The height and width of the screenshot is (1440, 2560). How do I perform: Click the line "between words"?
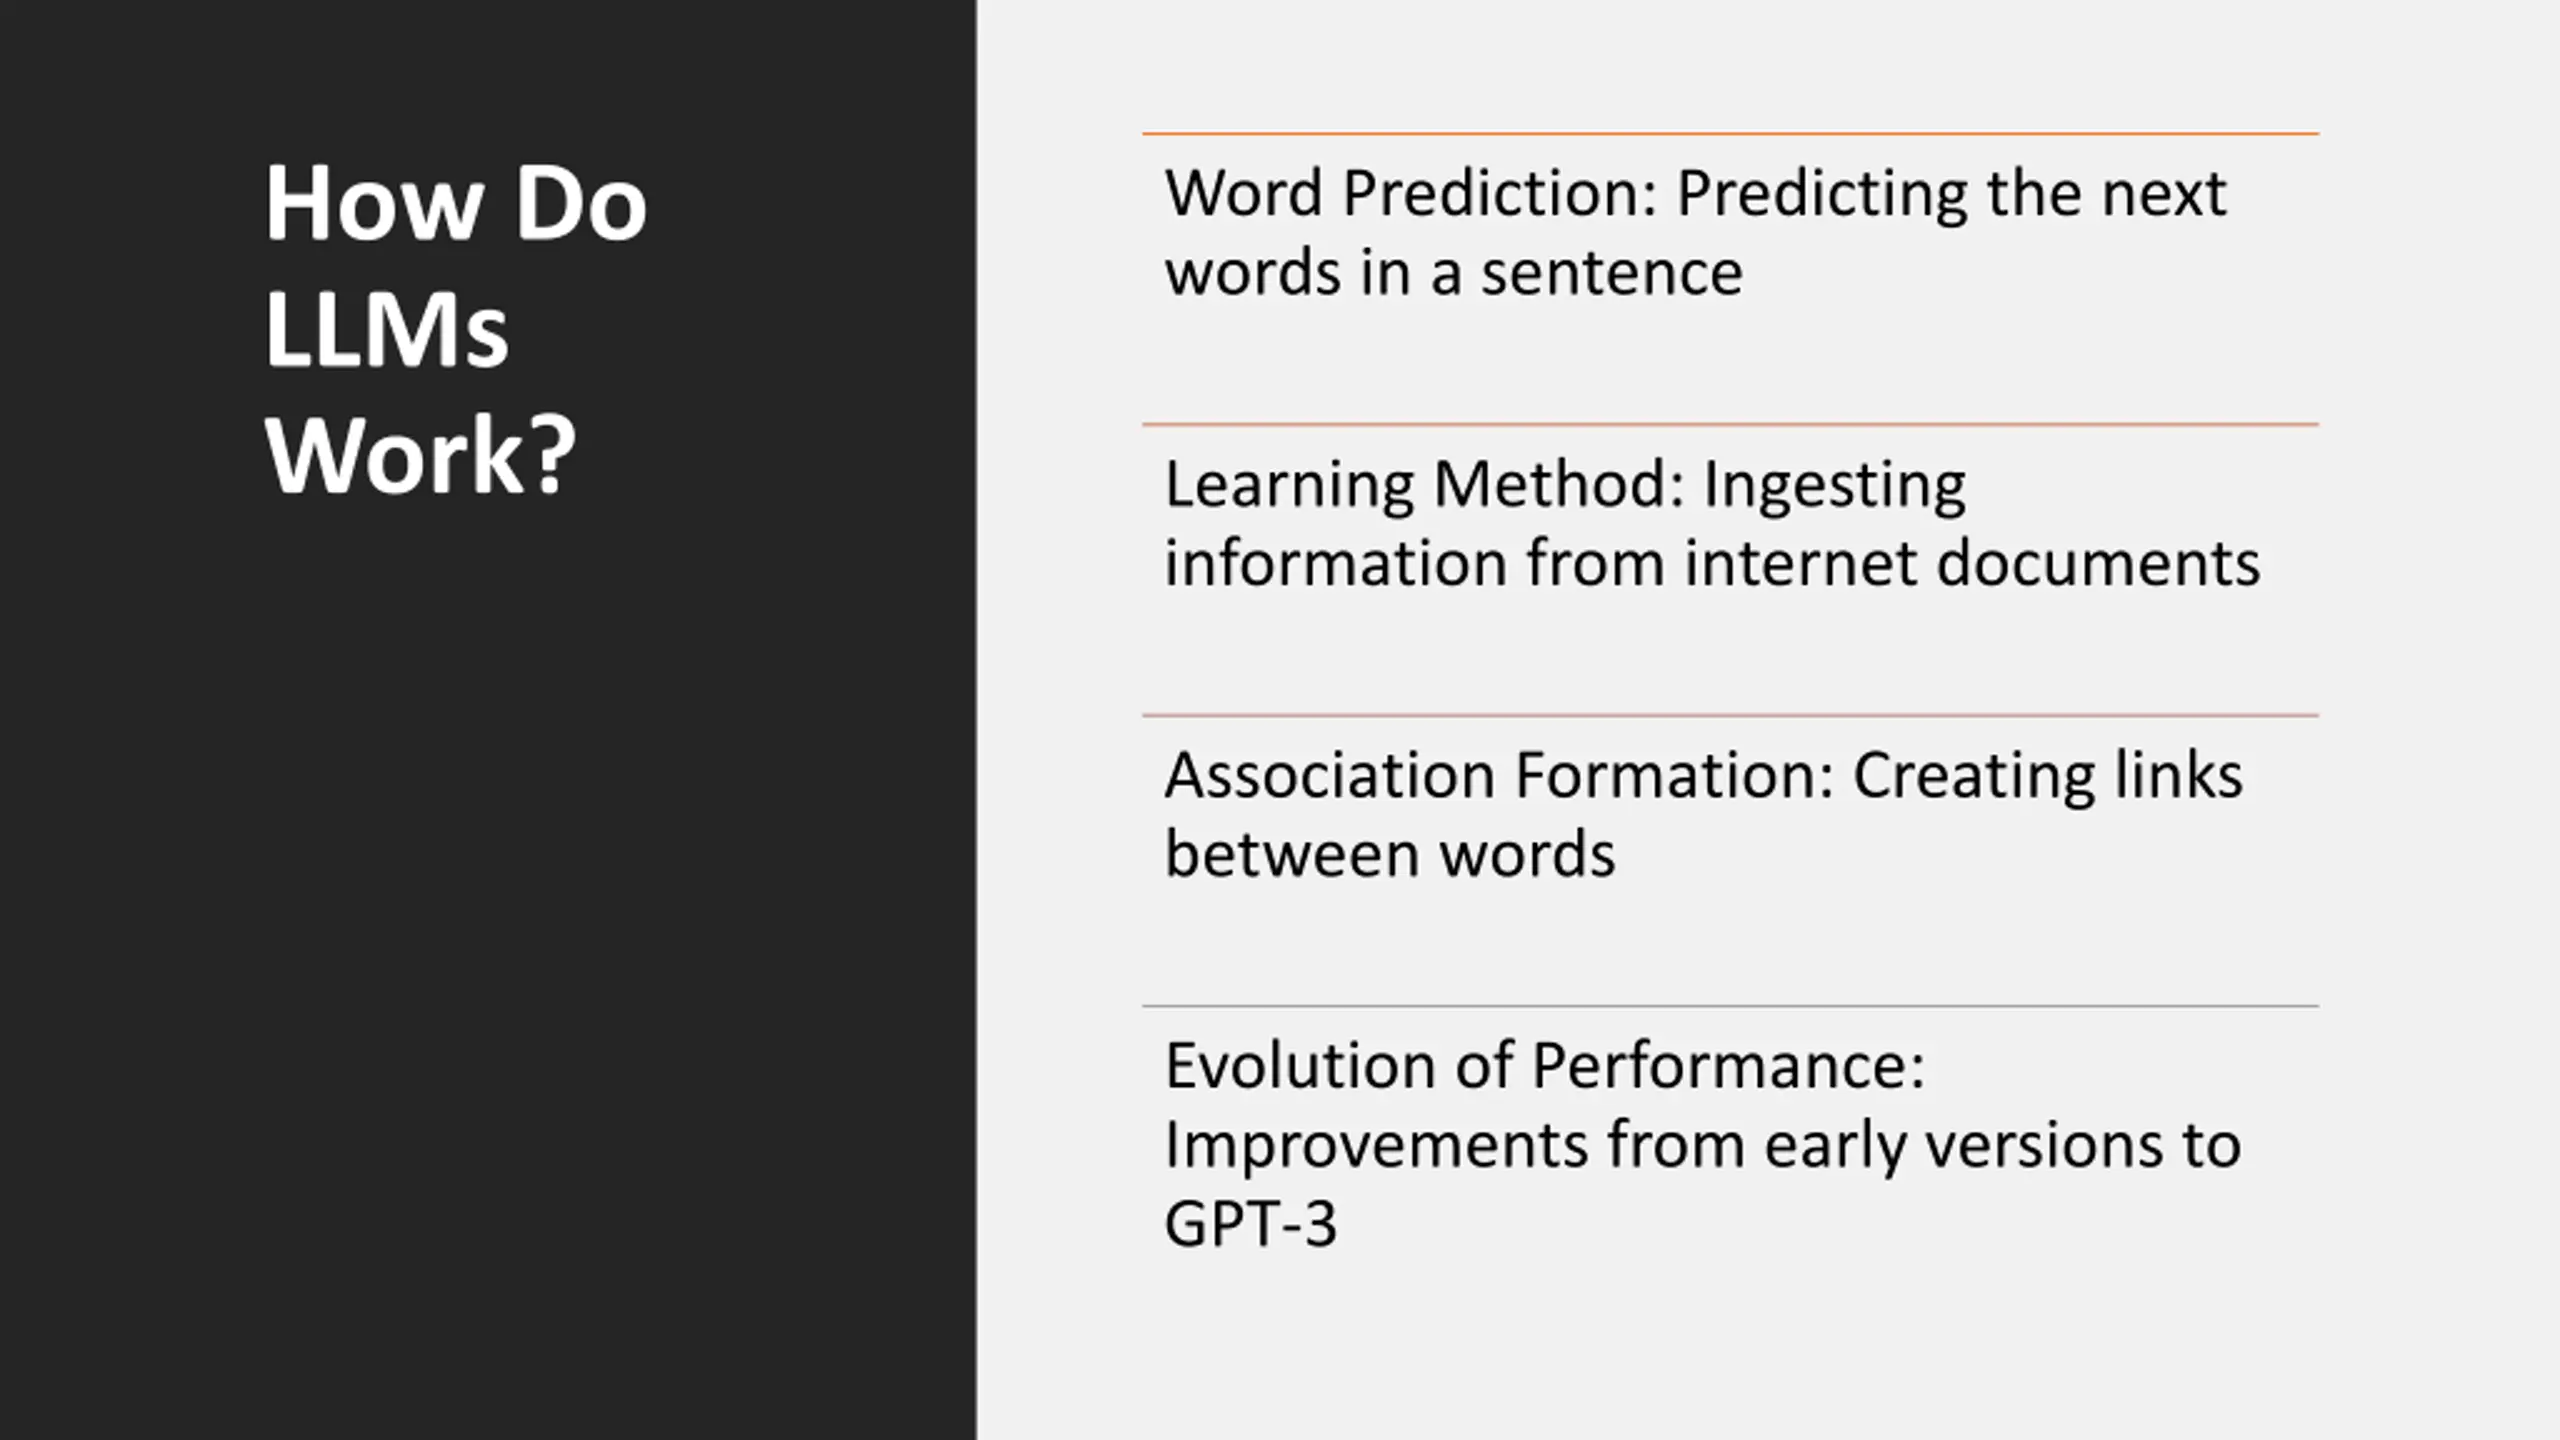[x=1390, y=855]
